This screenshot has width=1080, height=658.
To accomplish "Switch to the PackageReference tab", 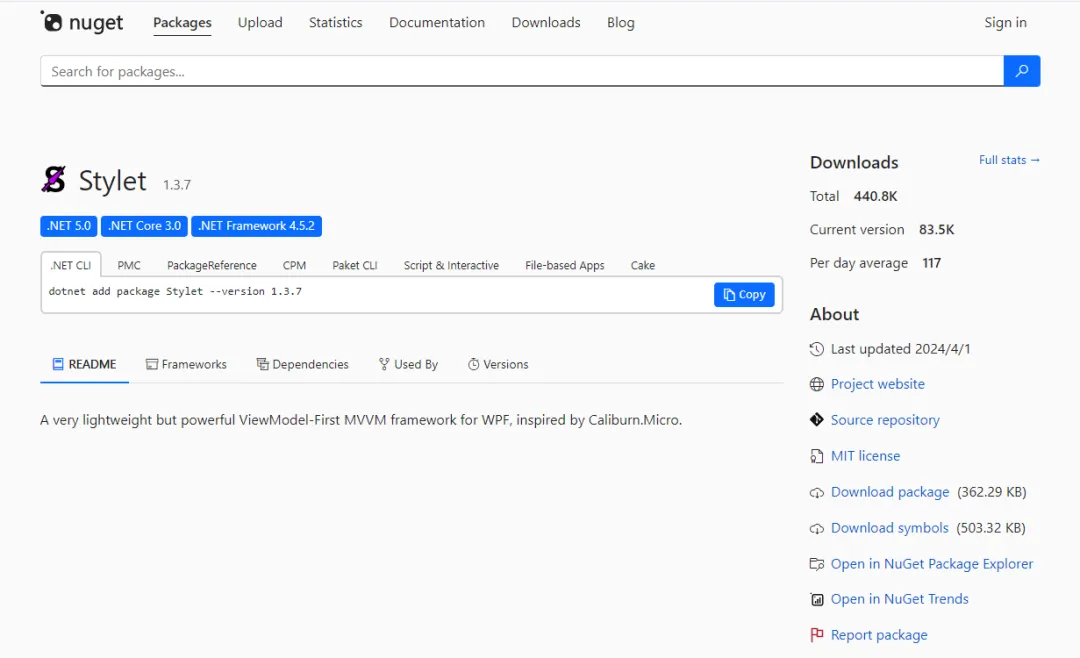I will pyautogui.click(x=211, y=265).
